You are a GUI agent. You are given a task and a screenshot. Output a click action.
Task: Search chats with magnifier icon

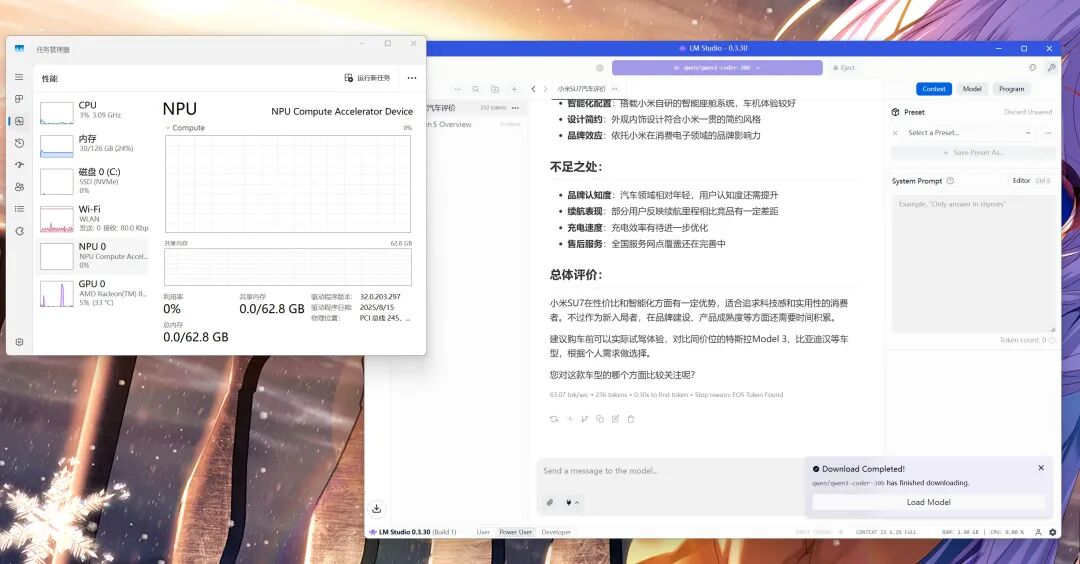(x=475, y=89)
